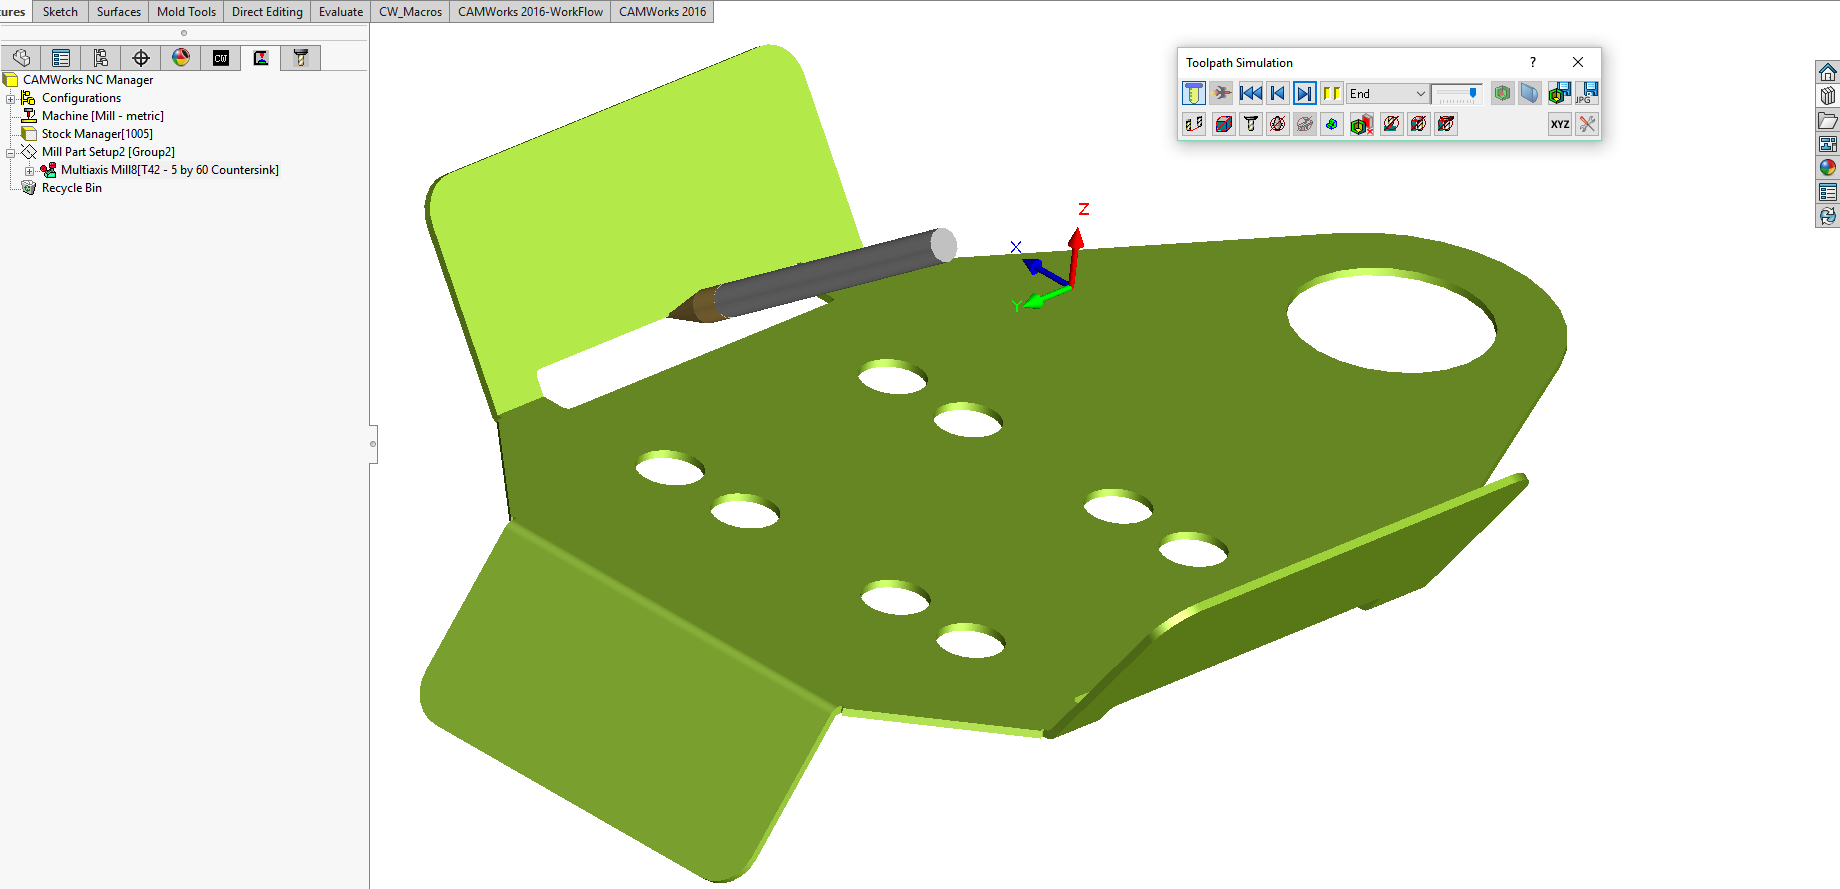Switch to the CAMWorks 2016 tab
1840x889 pixels.
[x=662, y=12]
